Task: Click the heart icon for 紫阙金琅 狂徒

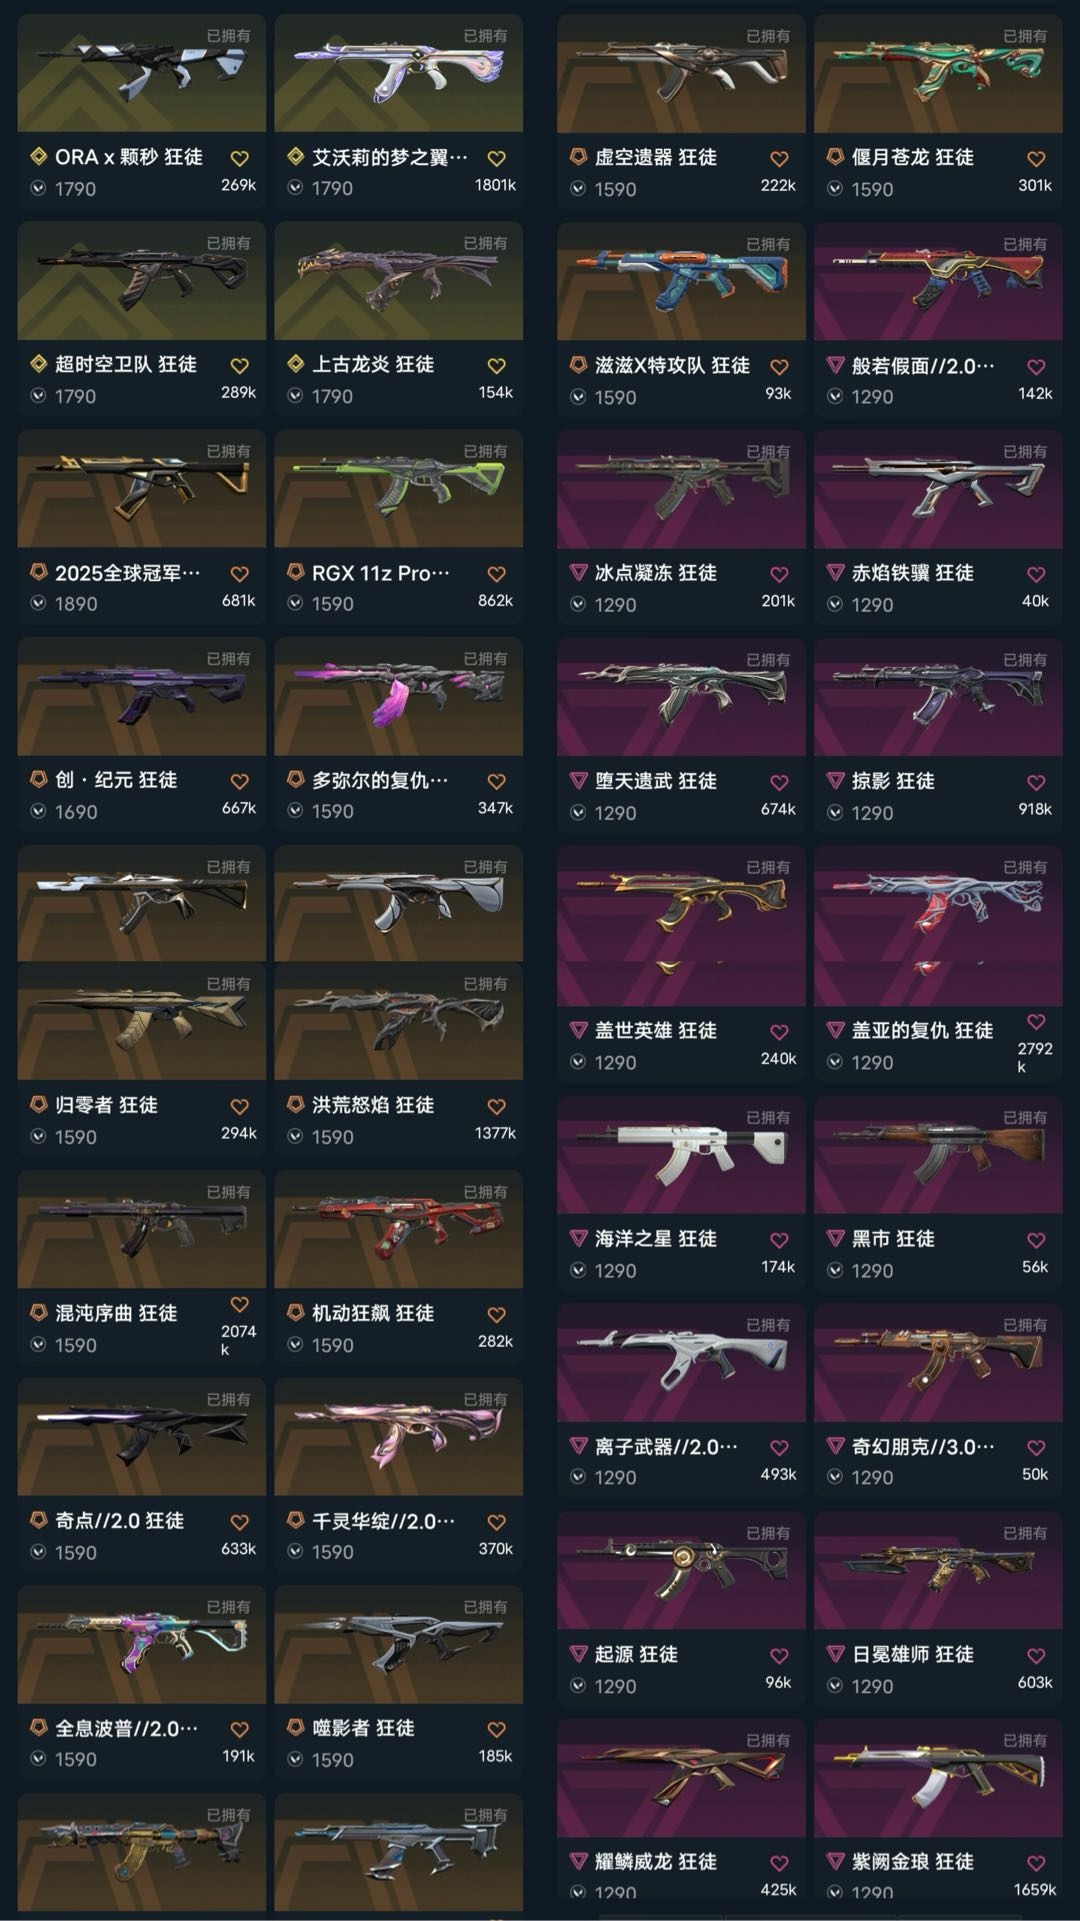Action: click(x=1036, y=1863)
